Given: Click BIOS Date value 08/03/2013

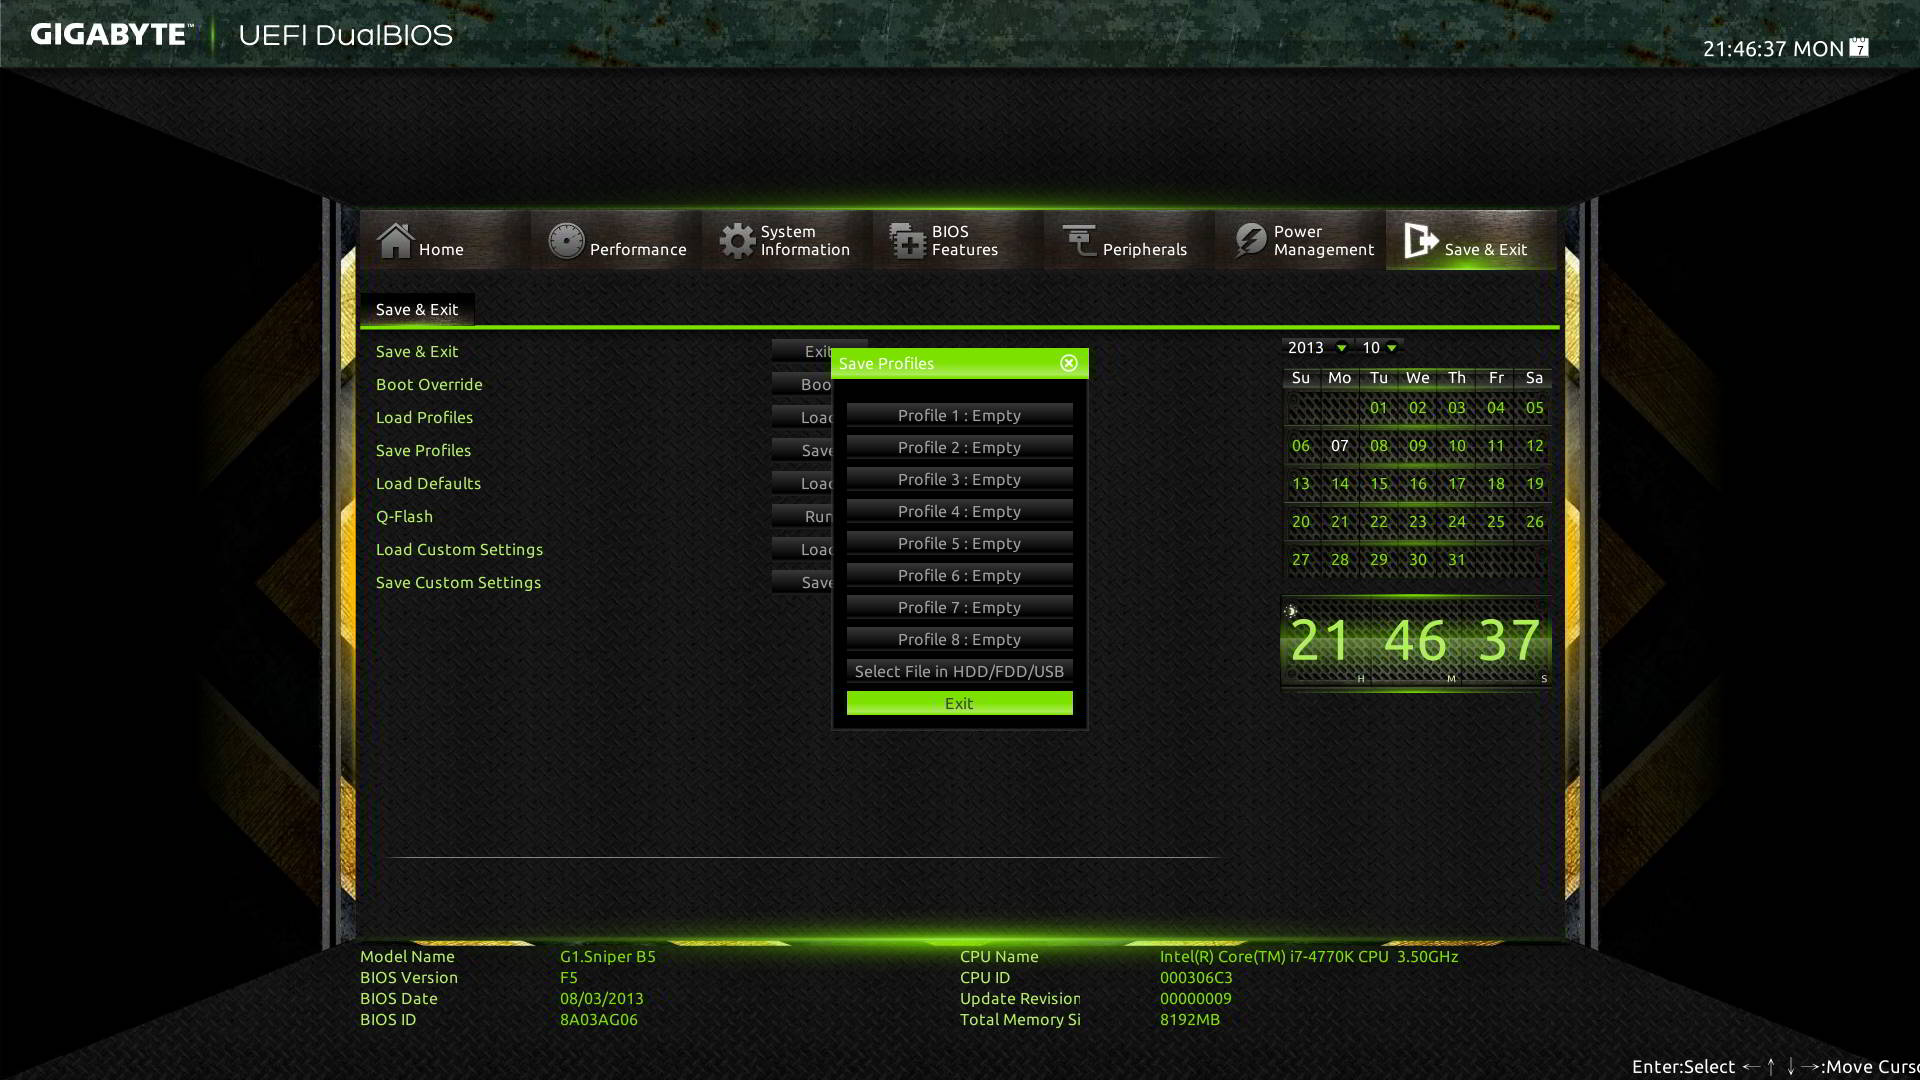Looking at the screenshot, I should [602, 998].
